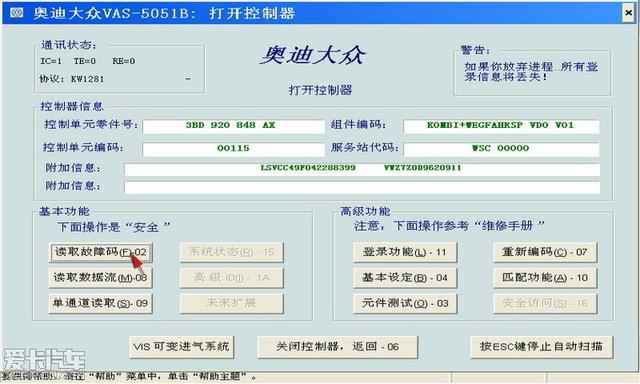
Task: Select 单通道读取 - 09 button
Action: (100, 304)
